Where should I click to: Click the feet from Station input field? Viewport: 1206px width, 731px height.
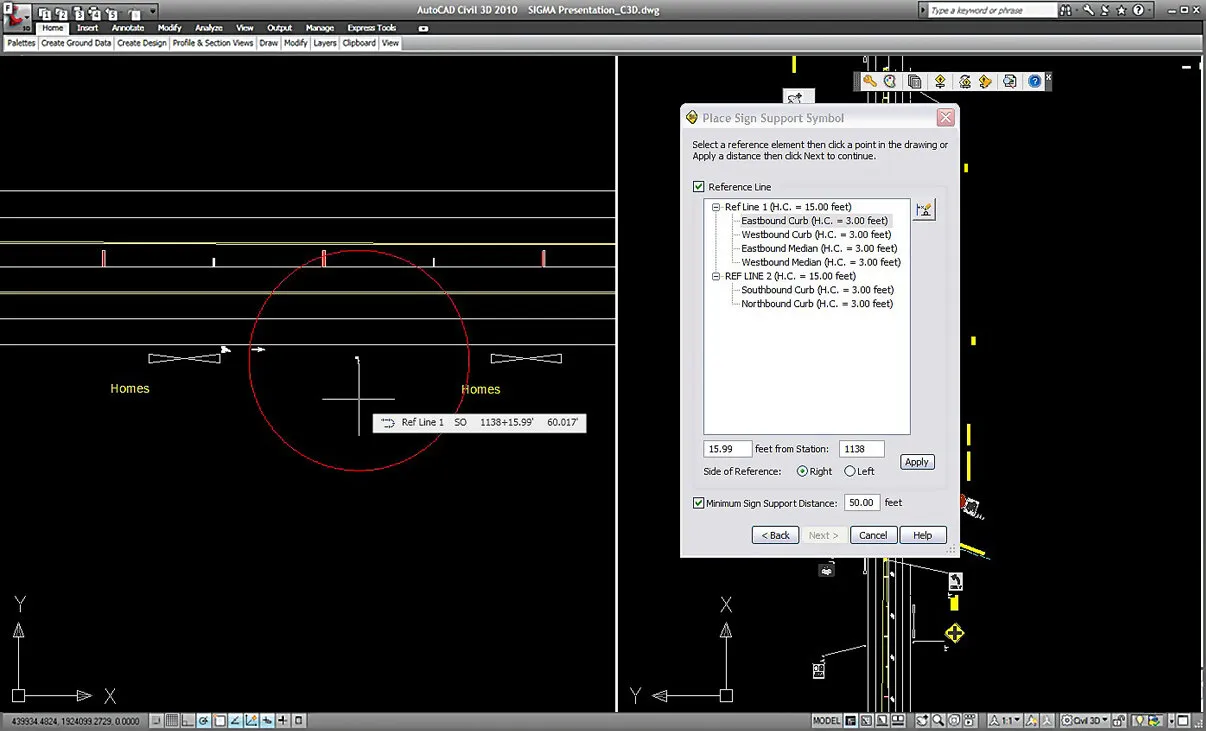coord(727,448)
